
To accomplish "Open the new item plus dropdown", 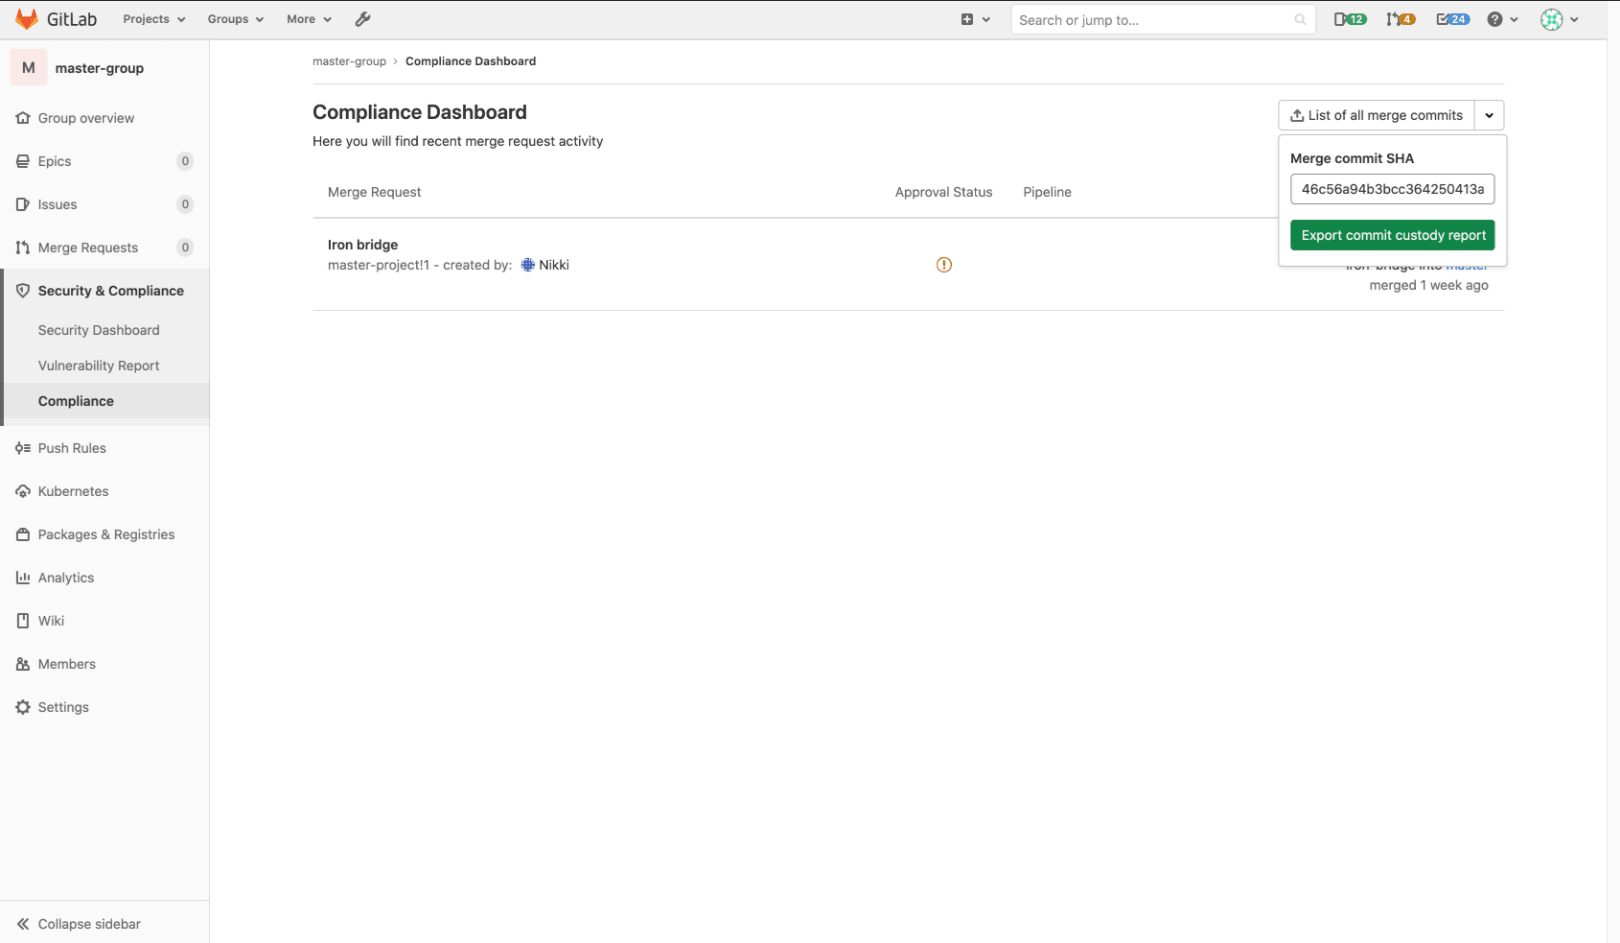I will click(974, 18).
